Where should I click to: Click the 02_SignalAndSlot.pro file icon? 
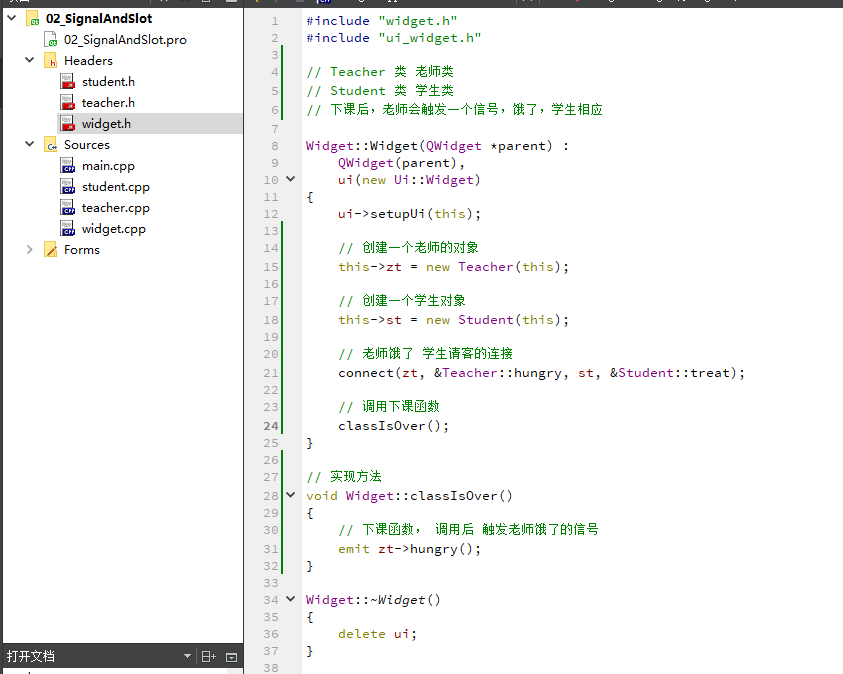tap(51, 40)
